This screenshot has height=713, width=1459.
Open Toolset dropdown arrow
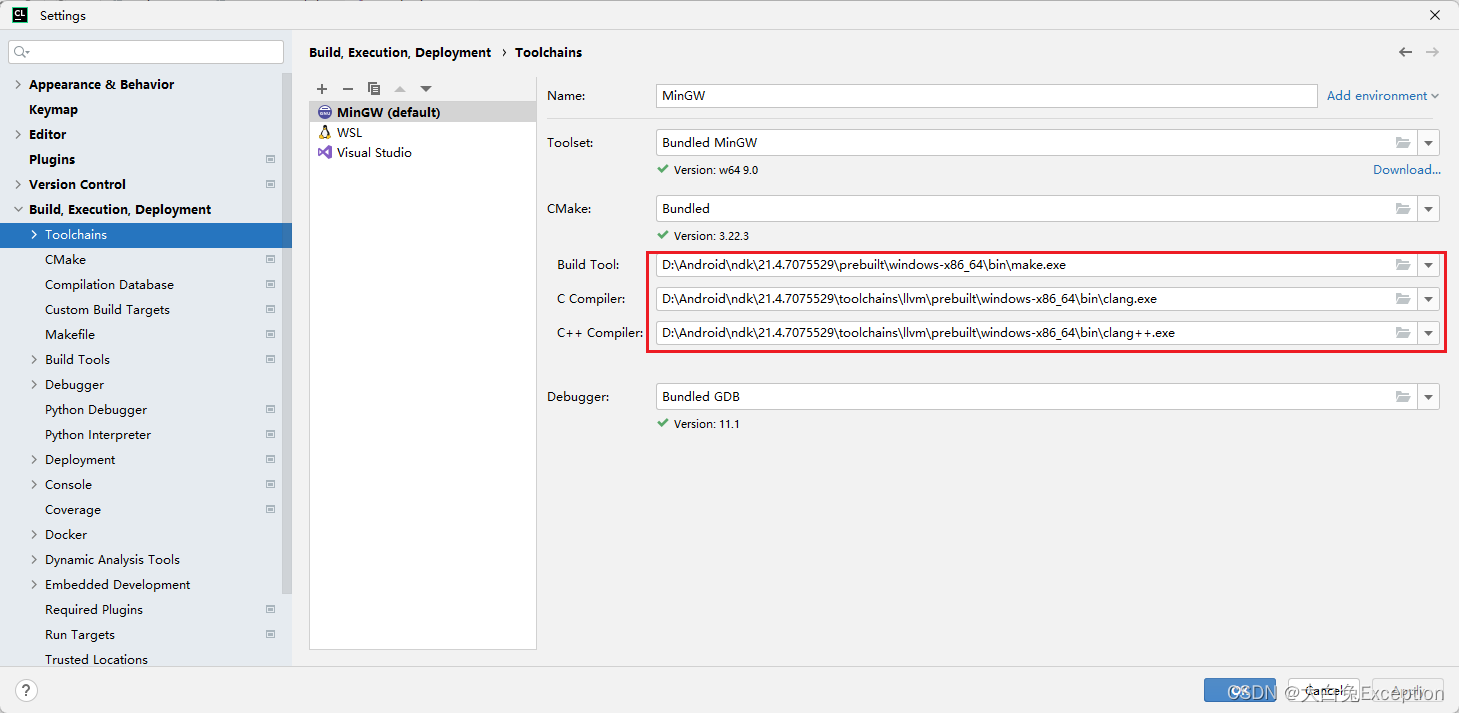coord(1429,143)
